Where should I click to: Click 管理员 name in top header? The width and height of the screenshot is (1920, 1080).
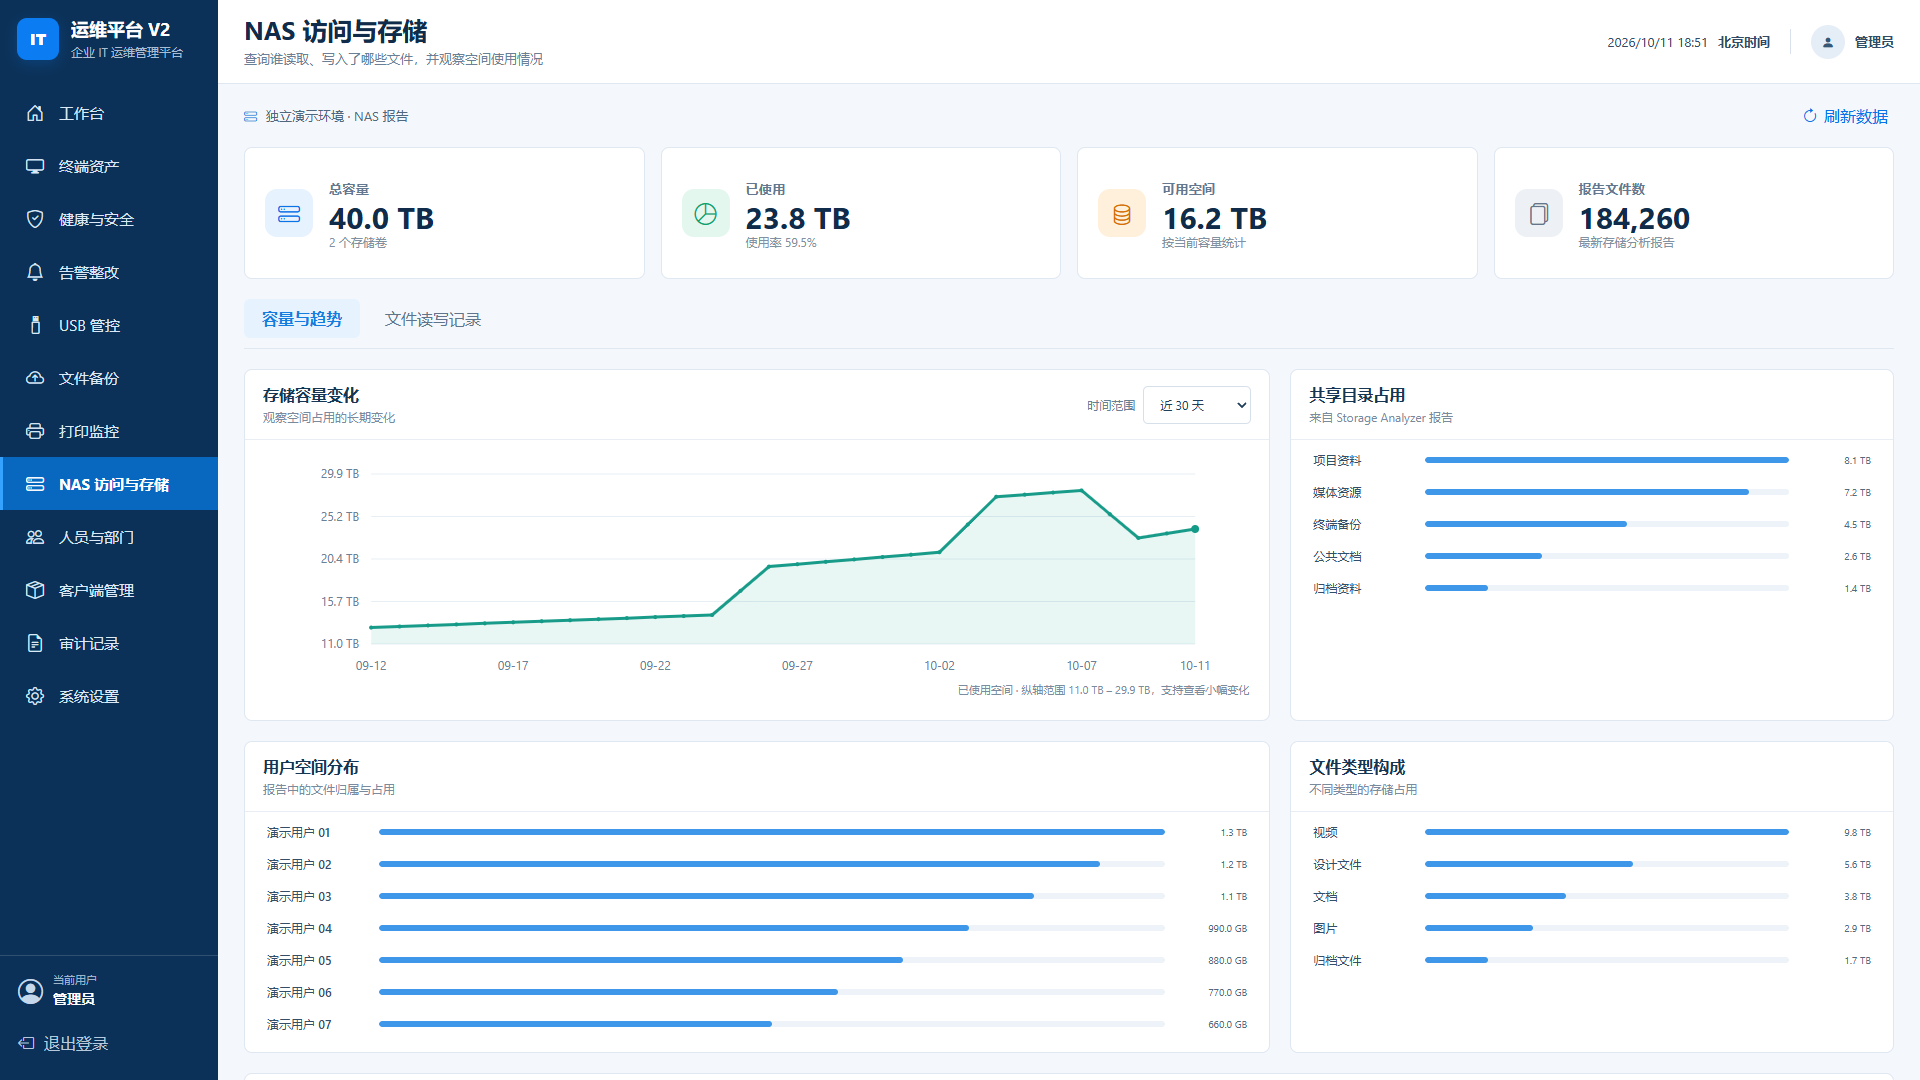tap(1874, 42)
